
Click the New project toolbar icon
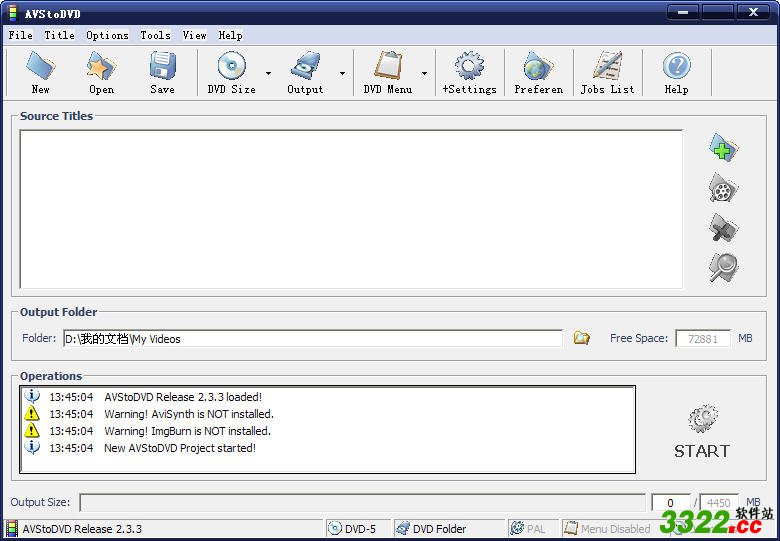[x=40, y=66]
